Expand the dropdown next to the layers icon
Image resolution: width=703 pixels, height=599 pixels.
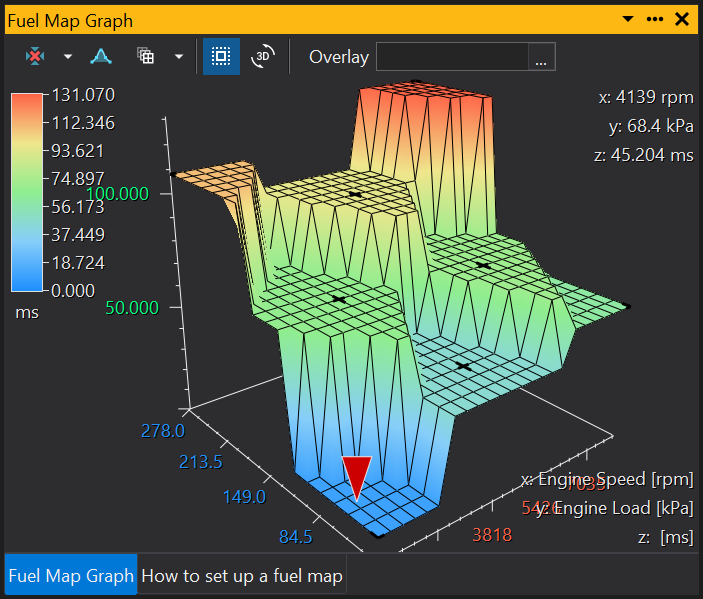(178, 57)
